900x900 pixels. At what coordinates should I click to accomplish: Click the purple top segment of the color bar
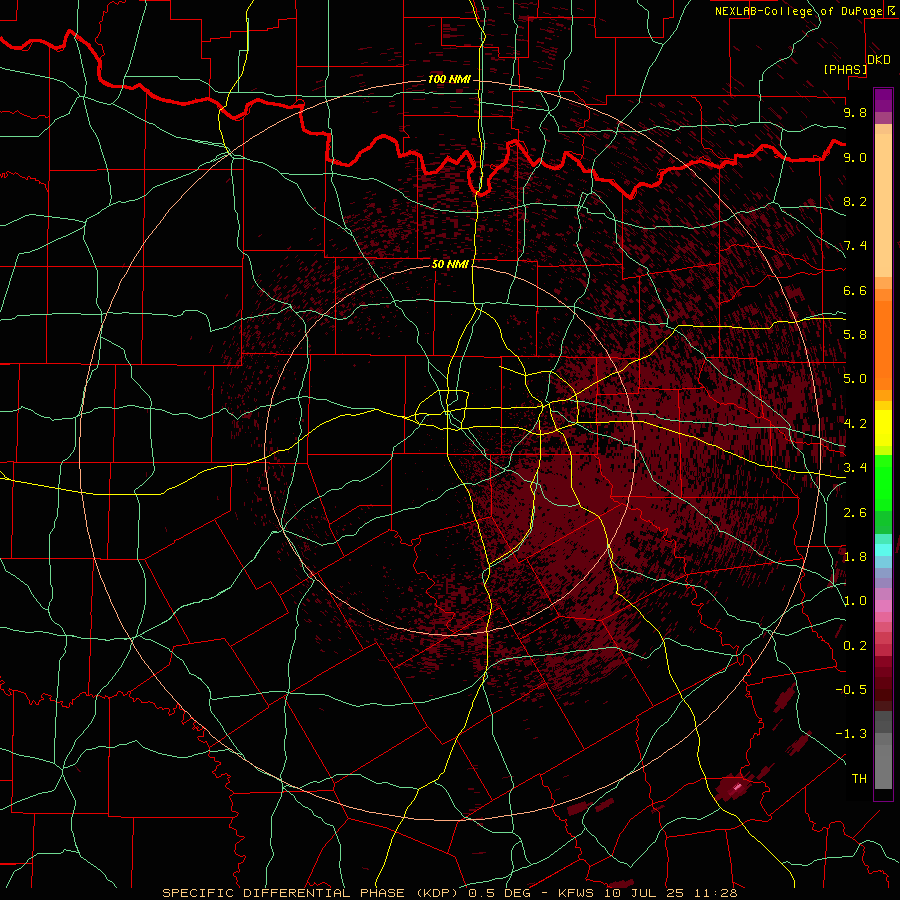click(883, 100)
